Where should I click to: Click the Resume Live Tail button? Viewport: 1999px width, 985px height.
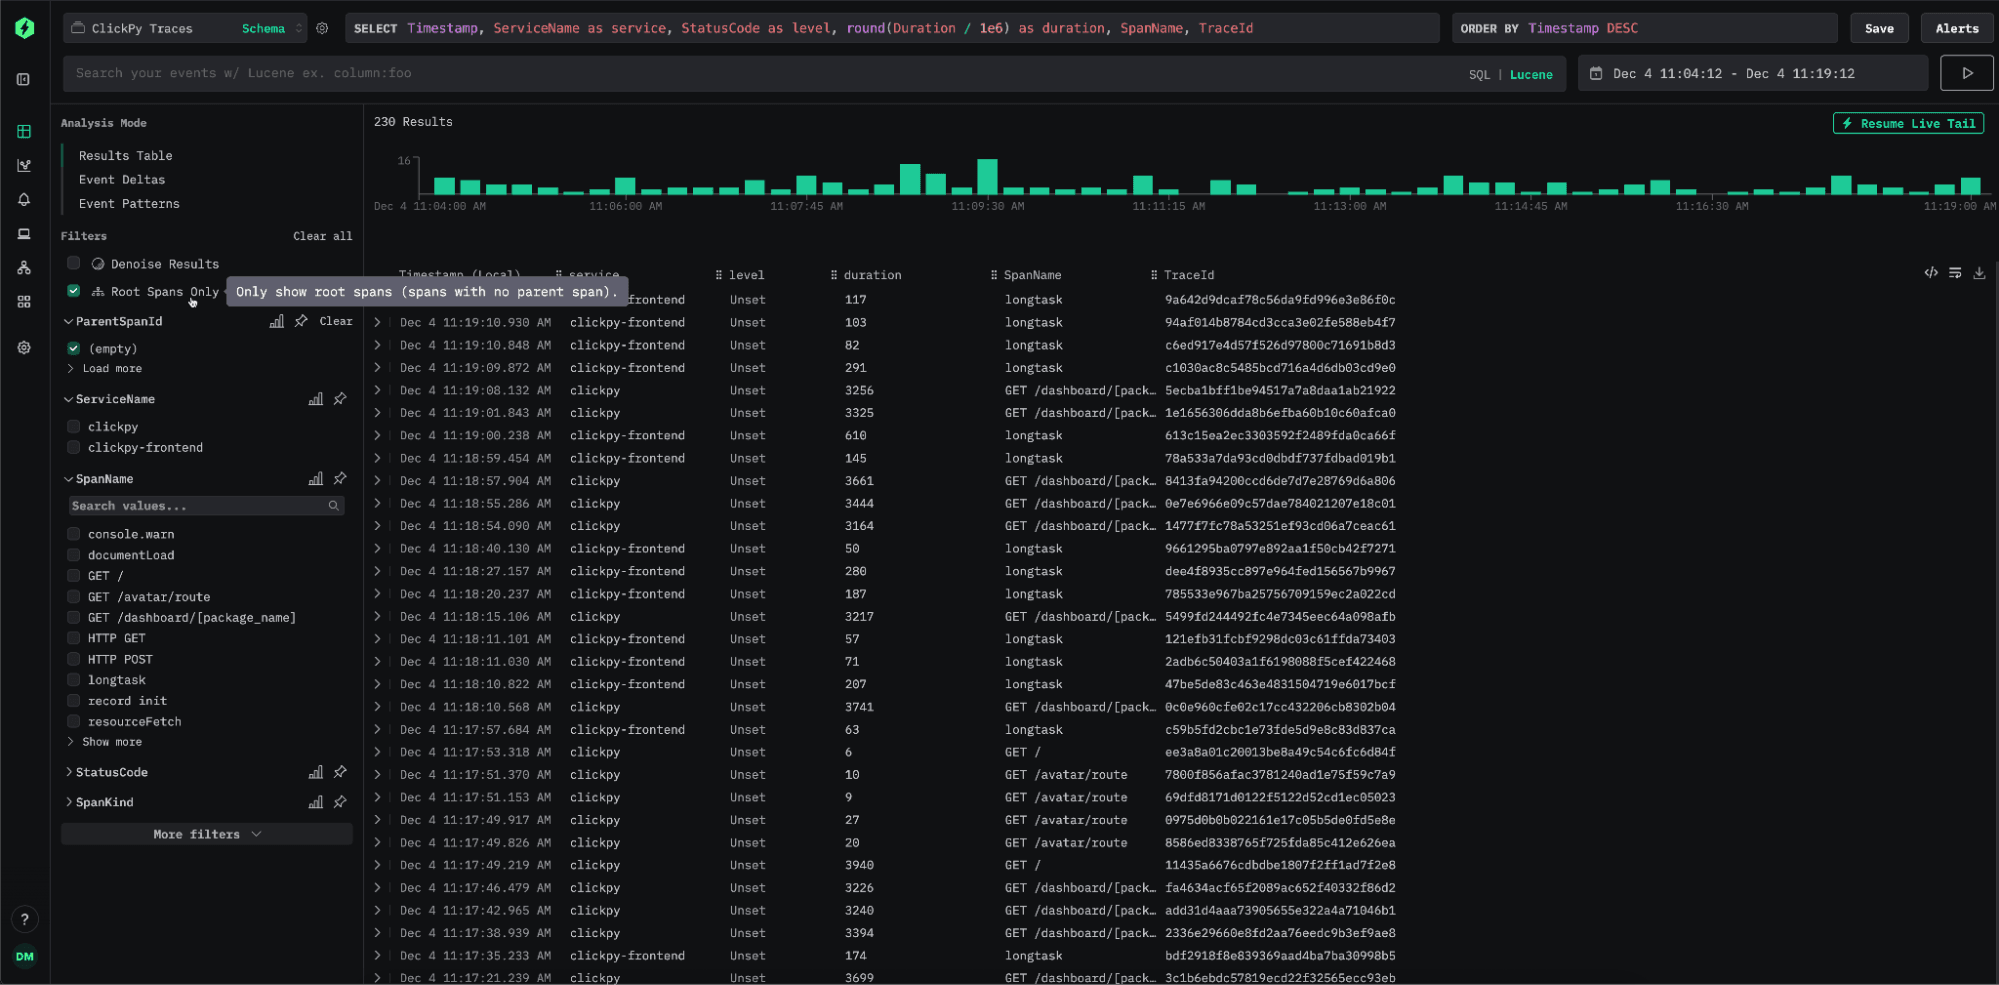[x=1908, y=124]
